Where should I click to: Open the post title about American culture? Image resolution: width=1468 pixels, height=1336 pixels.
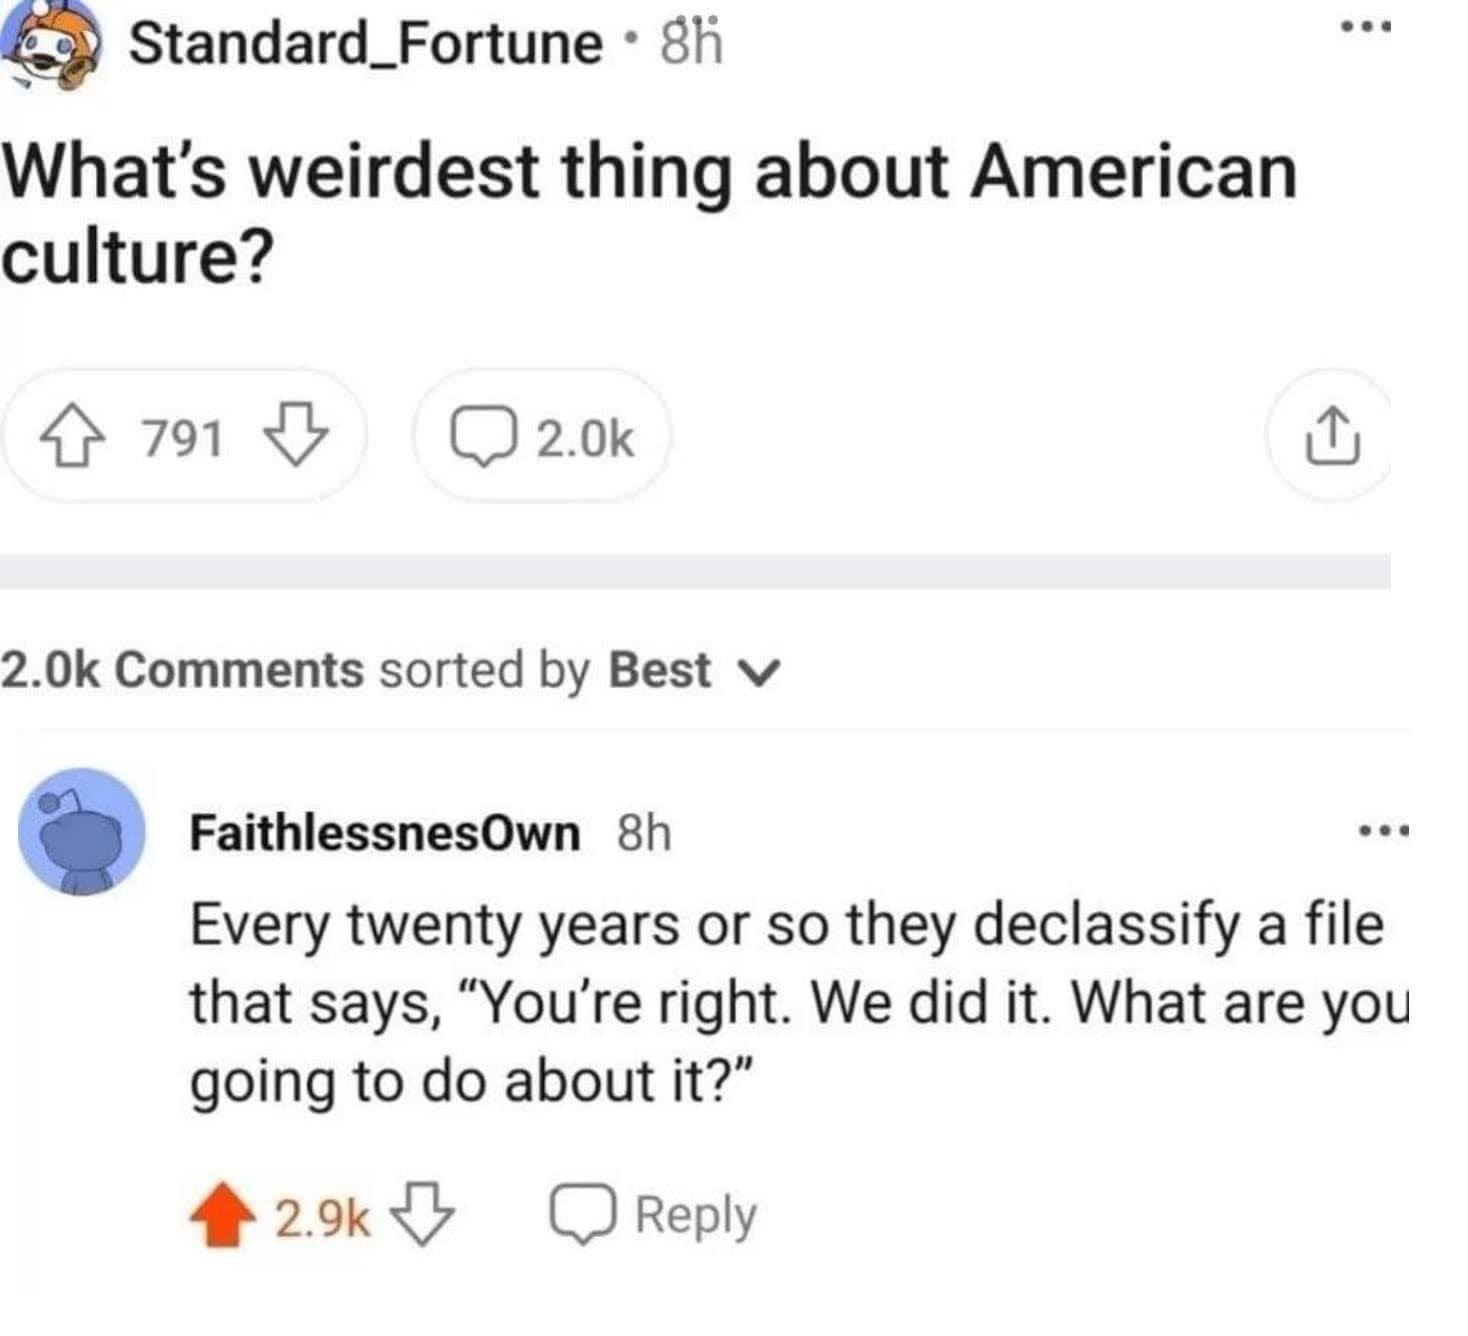(650, 213)
